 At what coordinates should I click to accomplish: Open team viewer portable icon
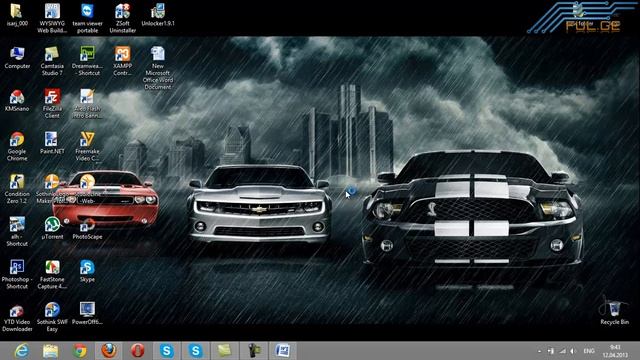87,18
